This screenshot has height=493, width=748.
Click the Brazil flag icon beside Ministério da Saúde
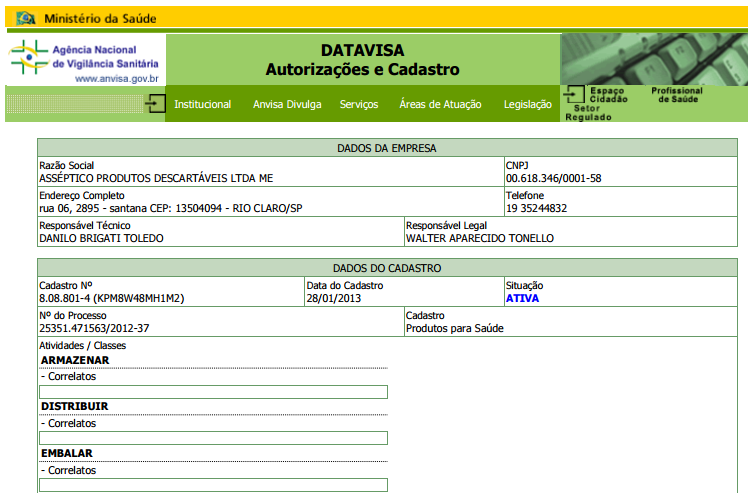[26, 19]
